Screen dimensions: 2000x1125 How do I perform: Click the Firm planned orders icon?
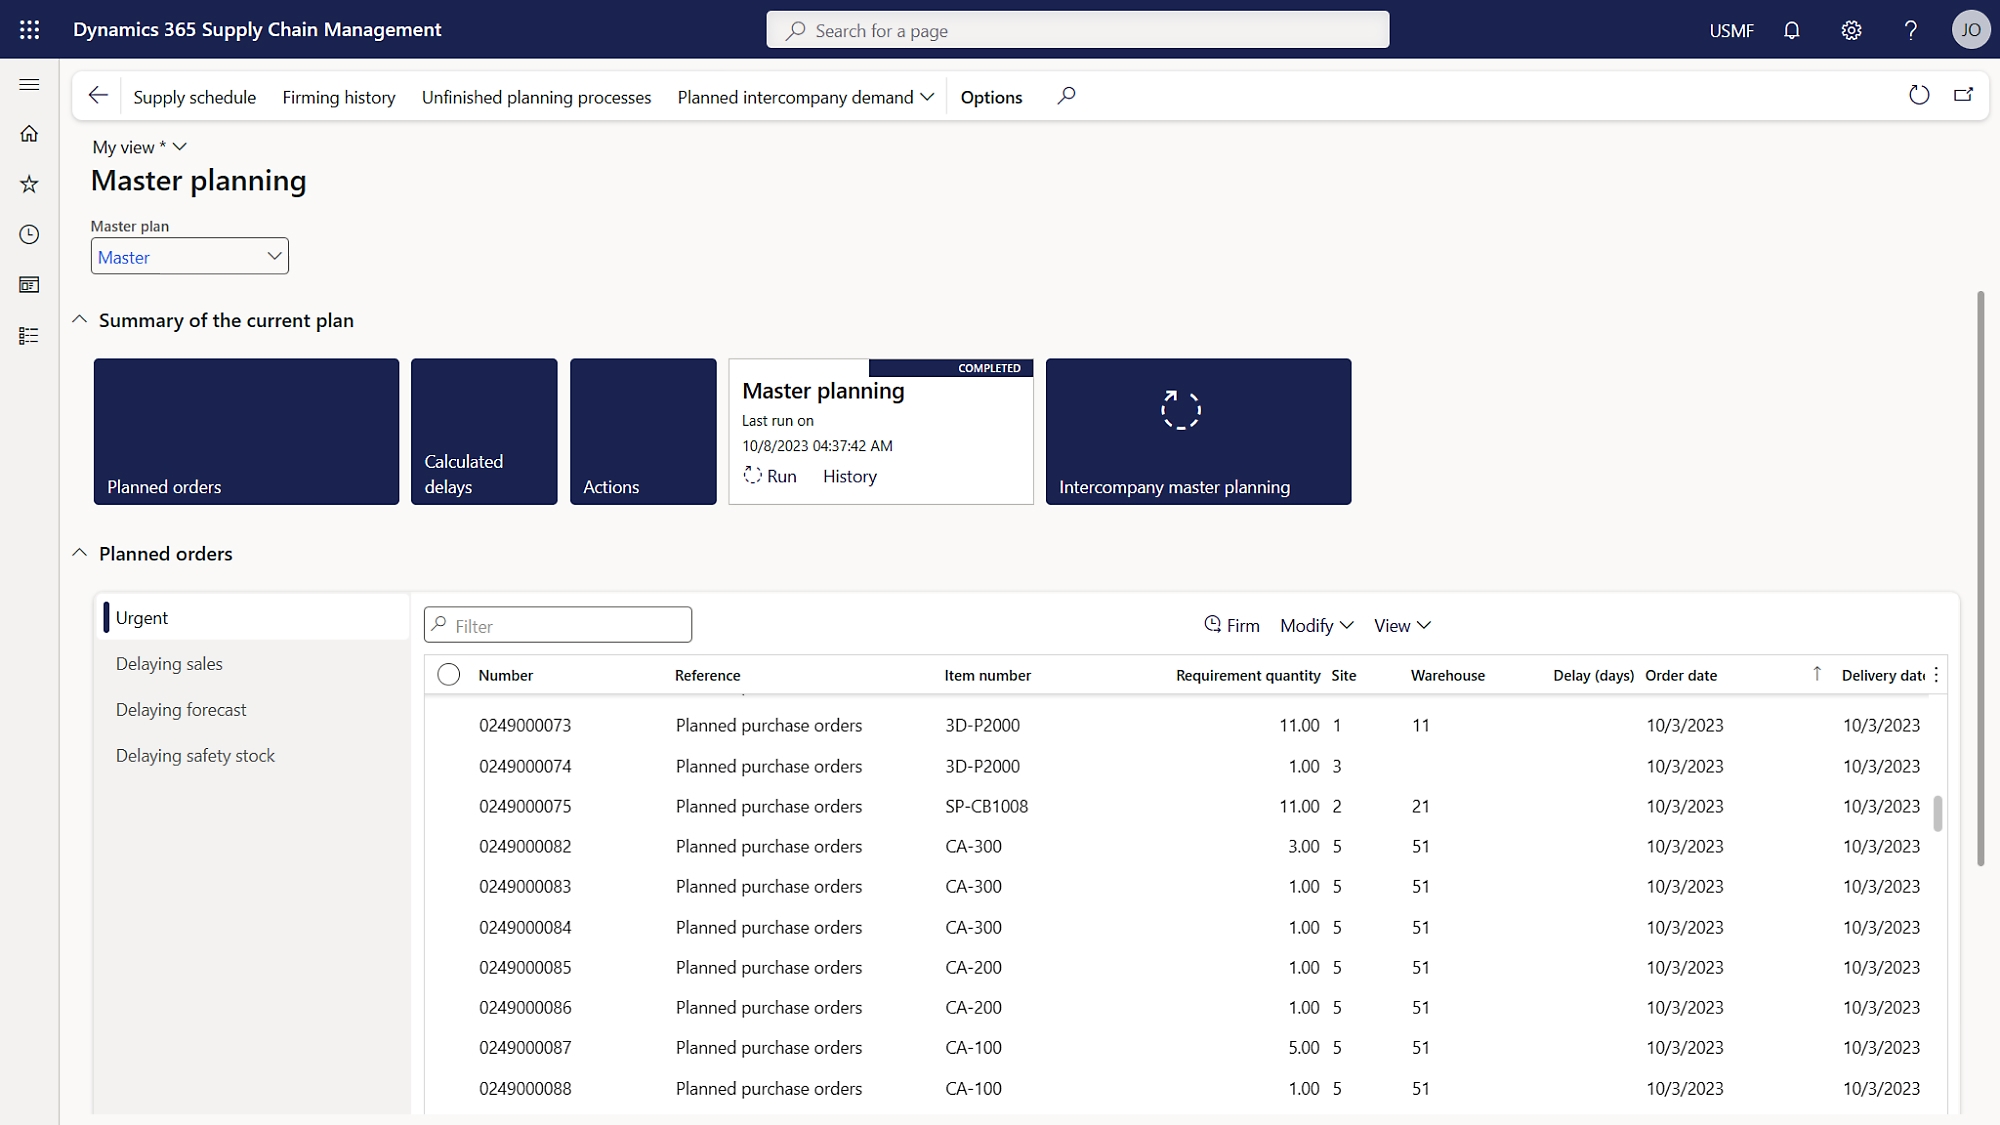pyautogui.click(x=1210, y=625)
